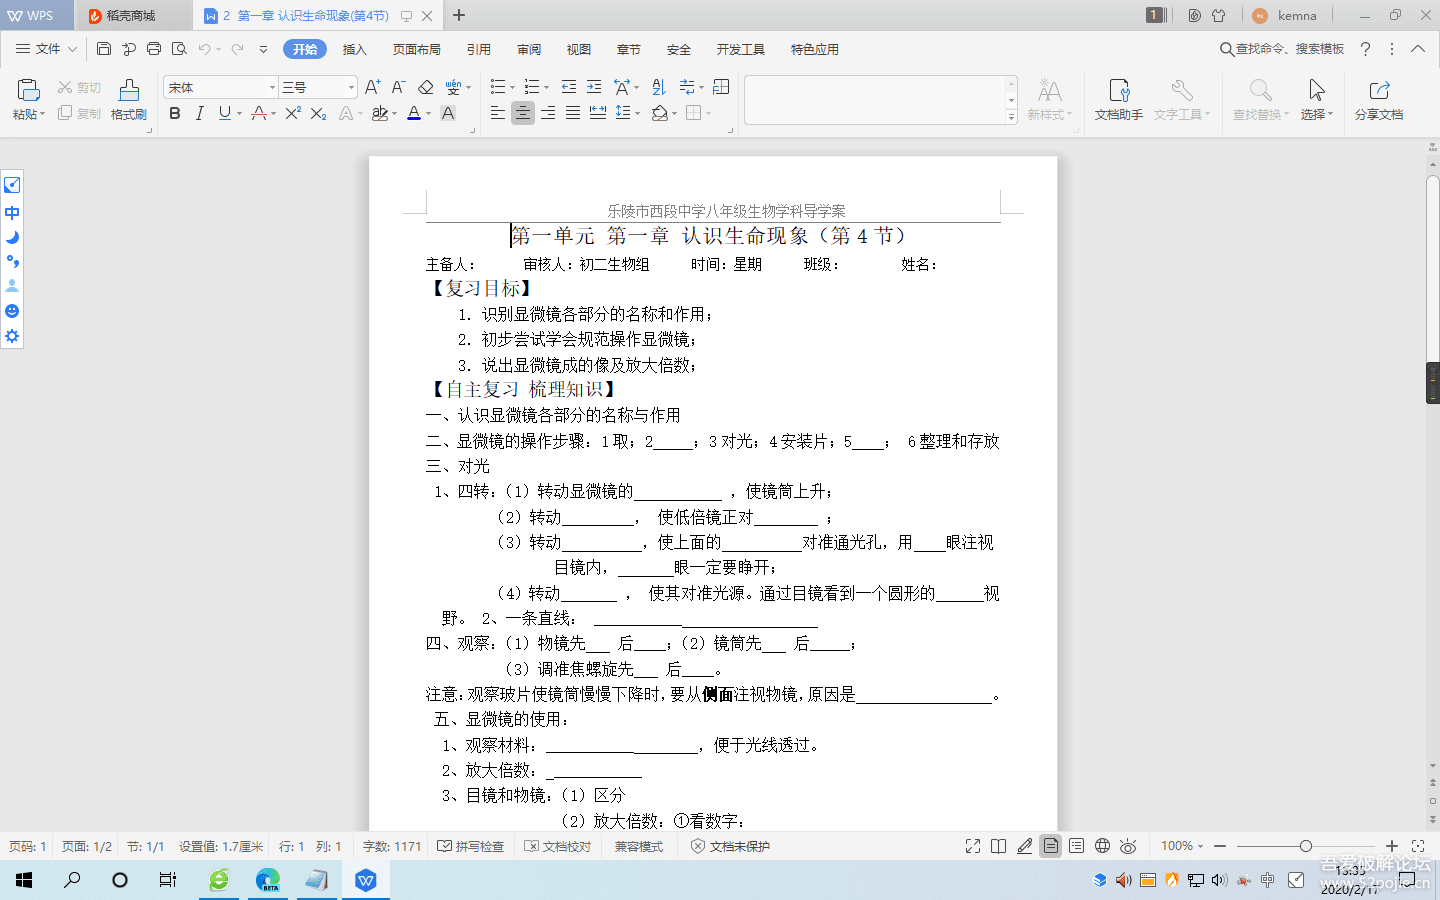1440x900 pixels.
Task: Click the zoom slider handle in status bar
Action: (x=1305, y=846)
